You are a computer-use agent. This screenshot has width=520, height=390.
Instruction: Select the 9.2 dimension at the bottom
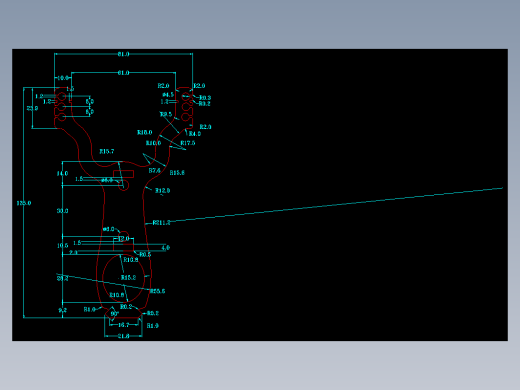pyautogui.click(x=62, y=310)
